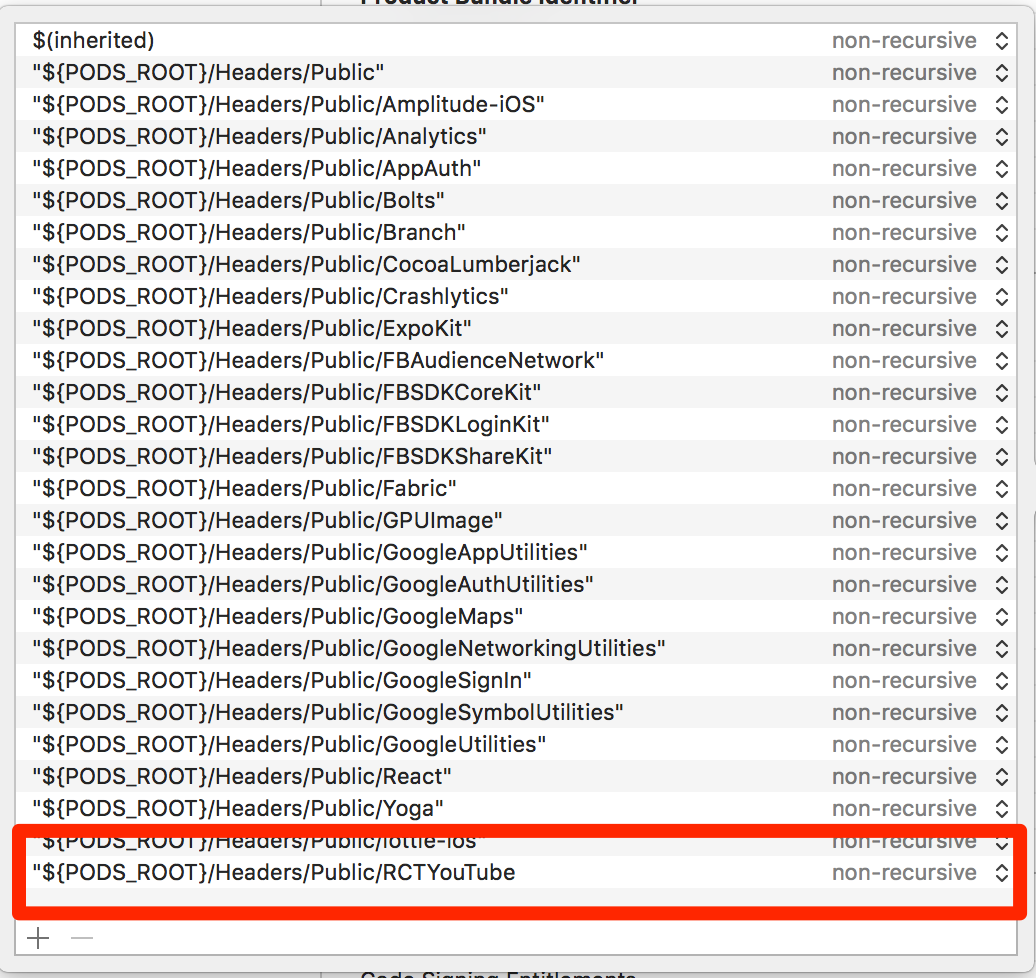Select the Headers/Public/FBSDKCoreKit path entry
1036x978 pixels.
286,393
